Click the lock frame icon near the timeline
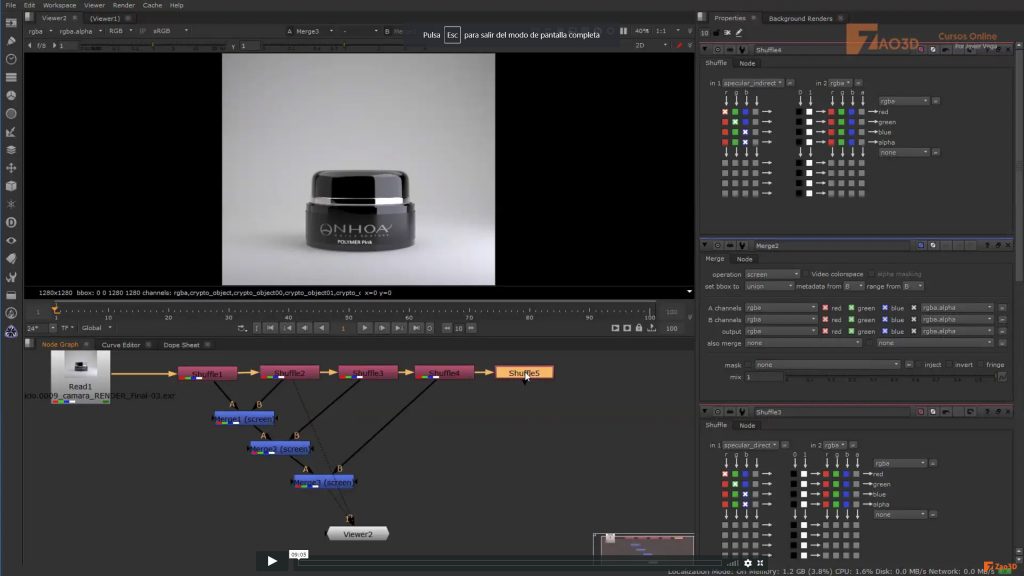The image size is (1024, 576). 639,328
